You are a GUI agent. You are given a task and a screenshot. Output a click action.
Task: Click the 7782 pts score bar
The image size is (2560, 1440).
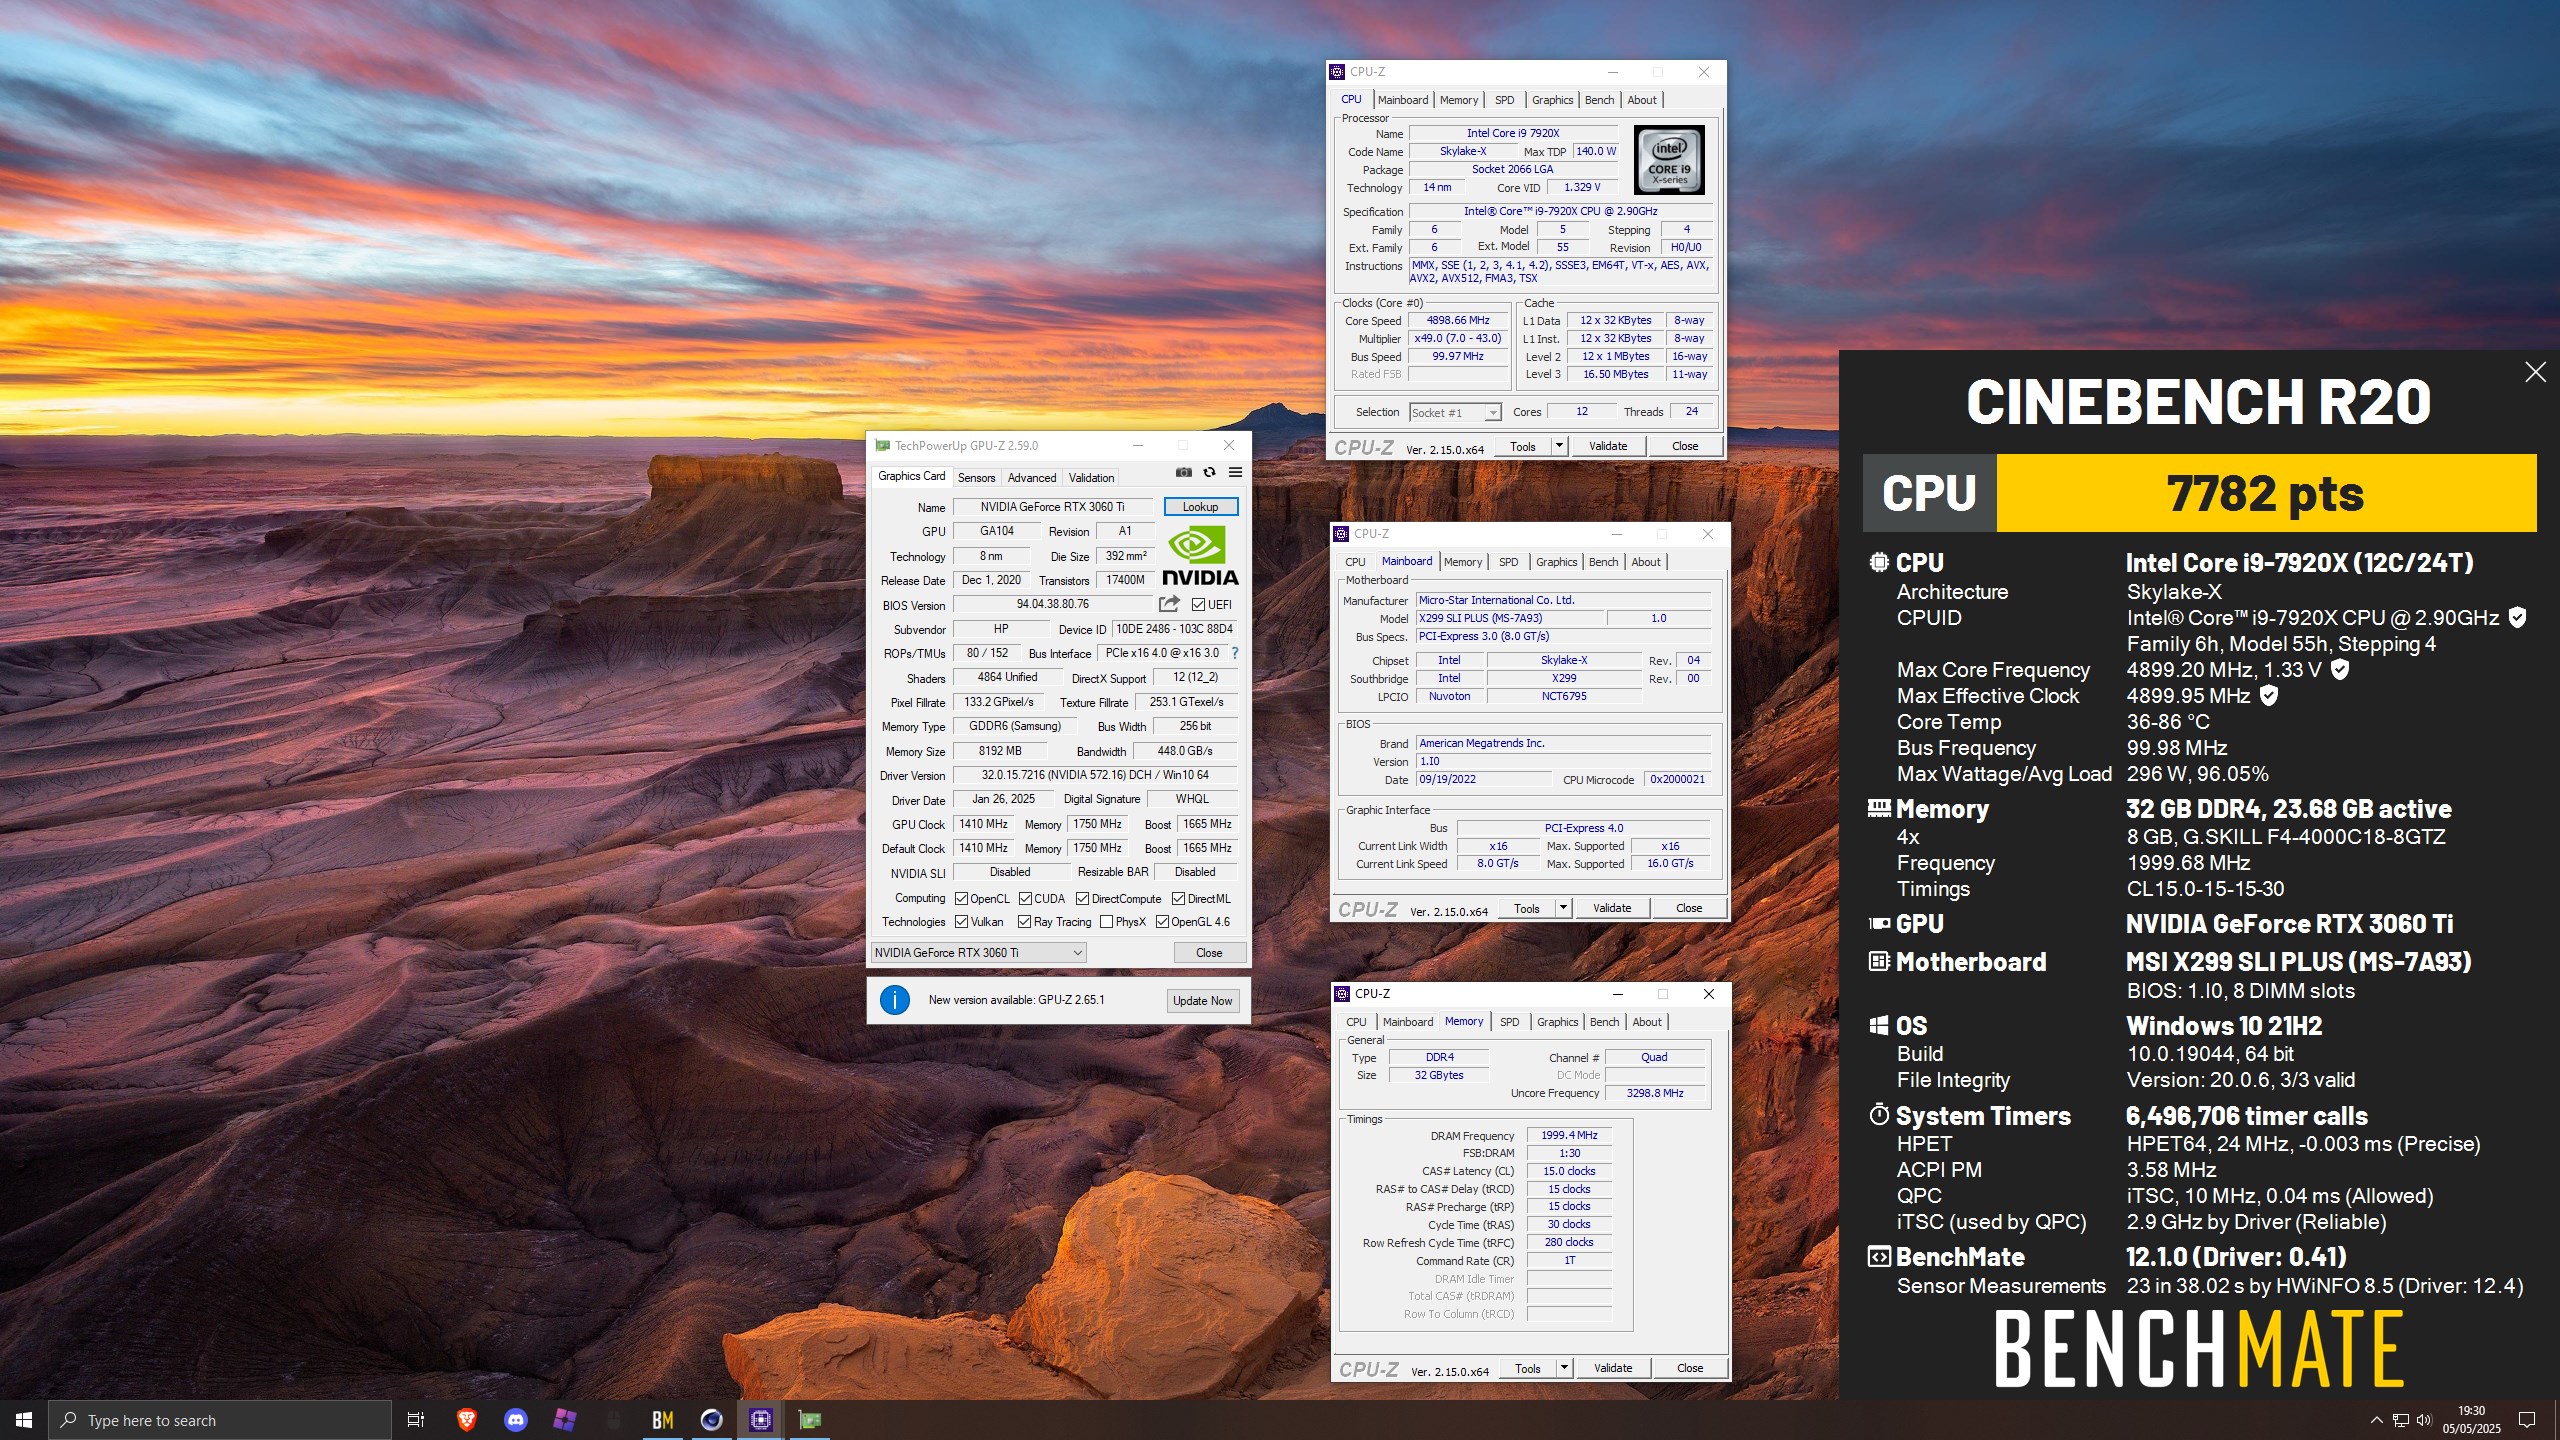coord(2266,493)
